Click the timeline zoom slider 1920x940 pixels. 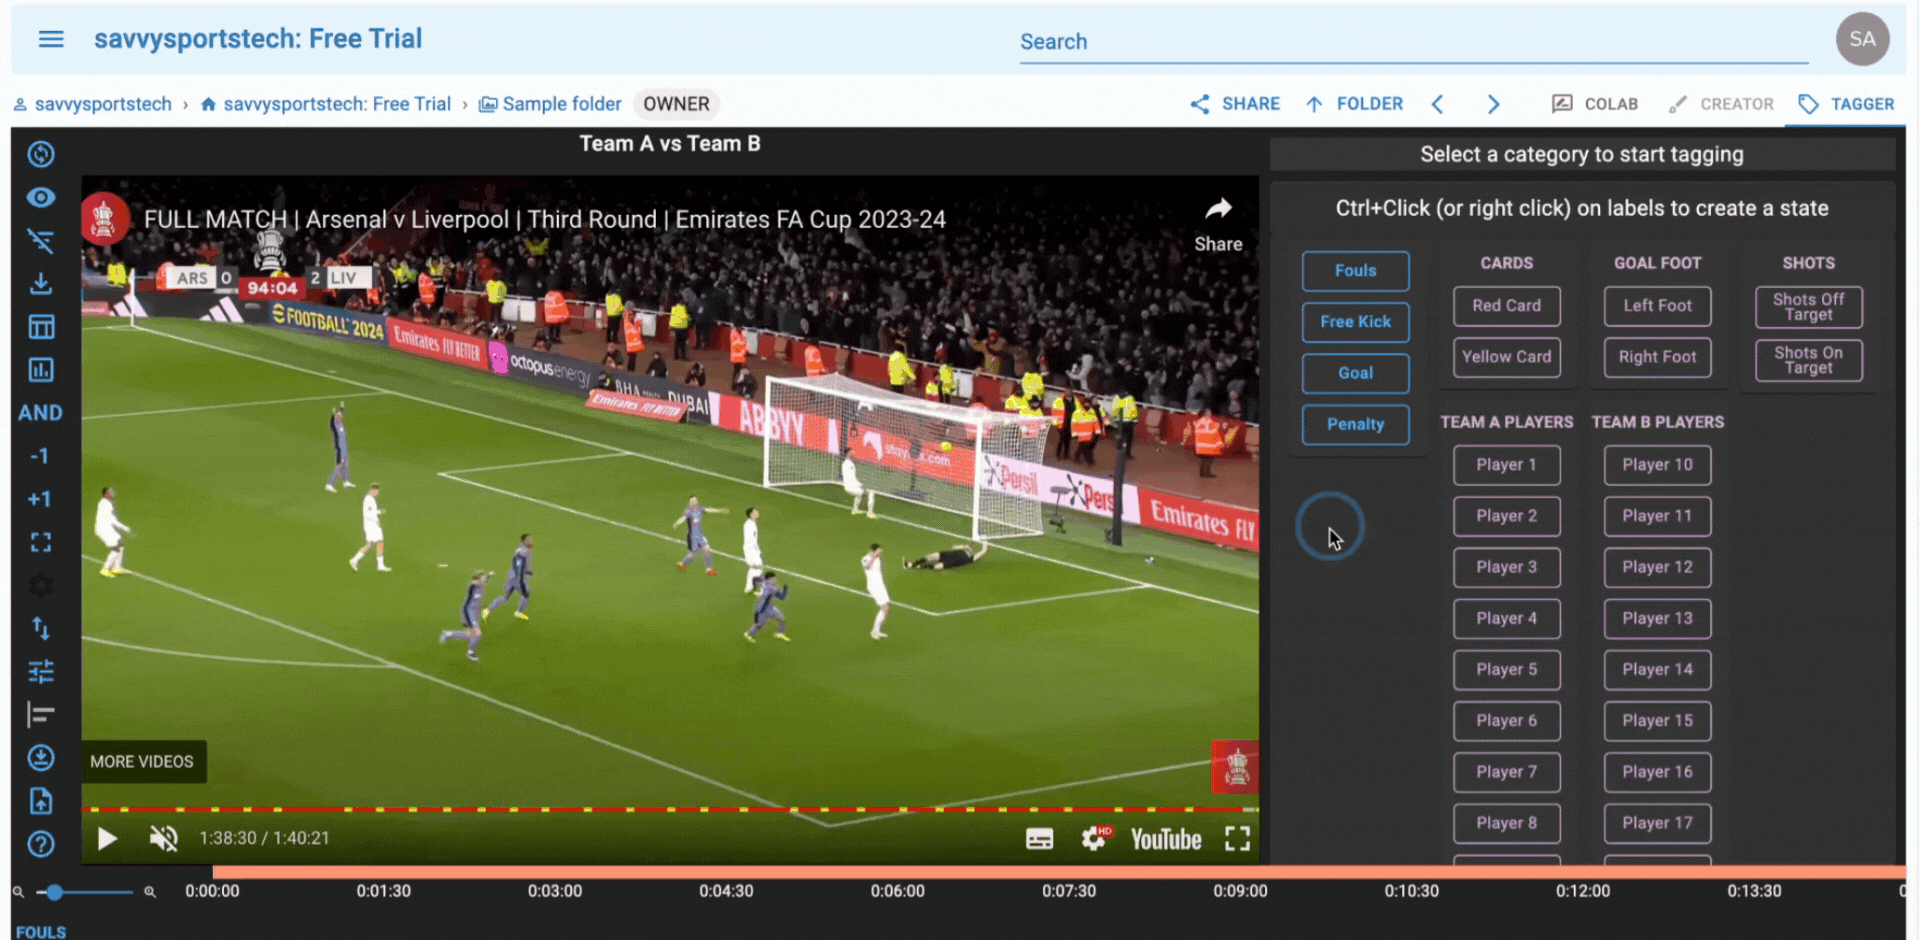(84, 892)
